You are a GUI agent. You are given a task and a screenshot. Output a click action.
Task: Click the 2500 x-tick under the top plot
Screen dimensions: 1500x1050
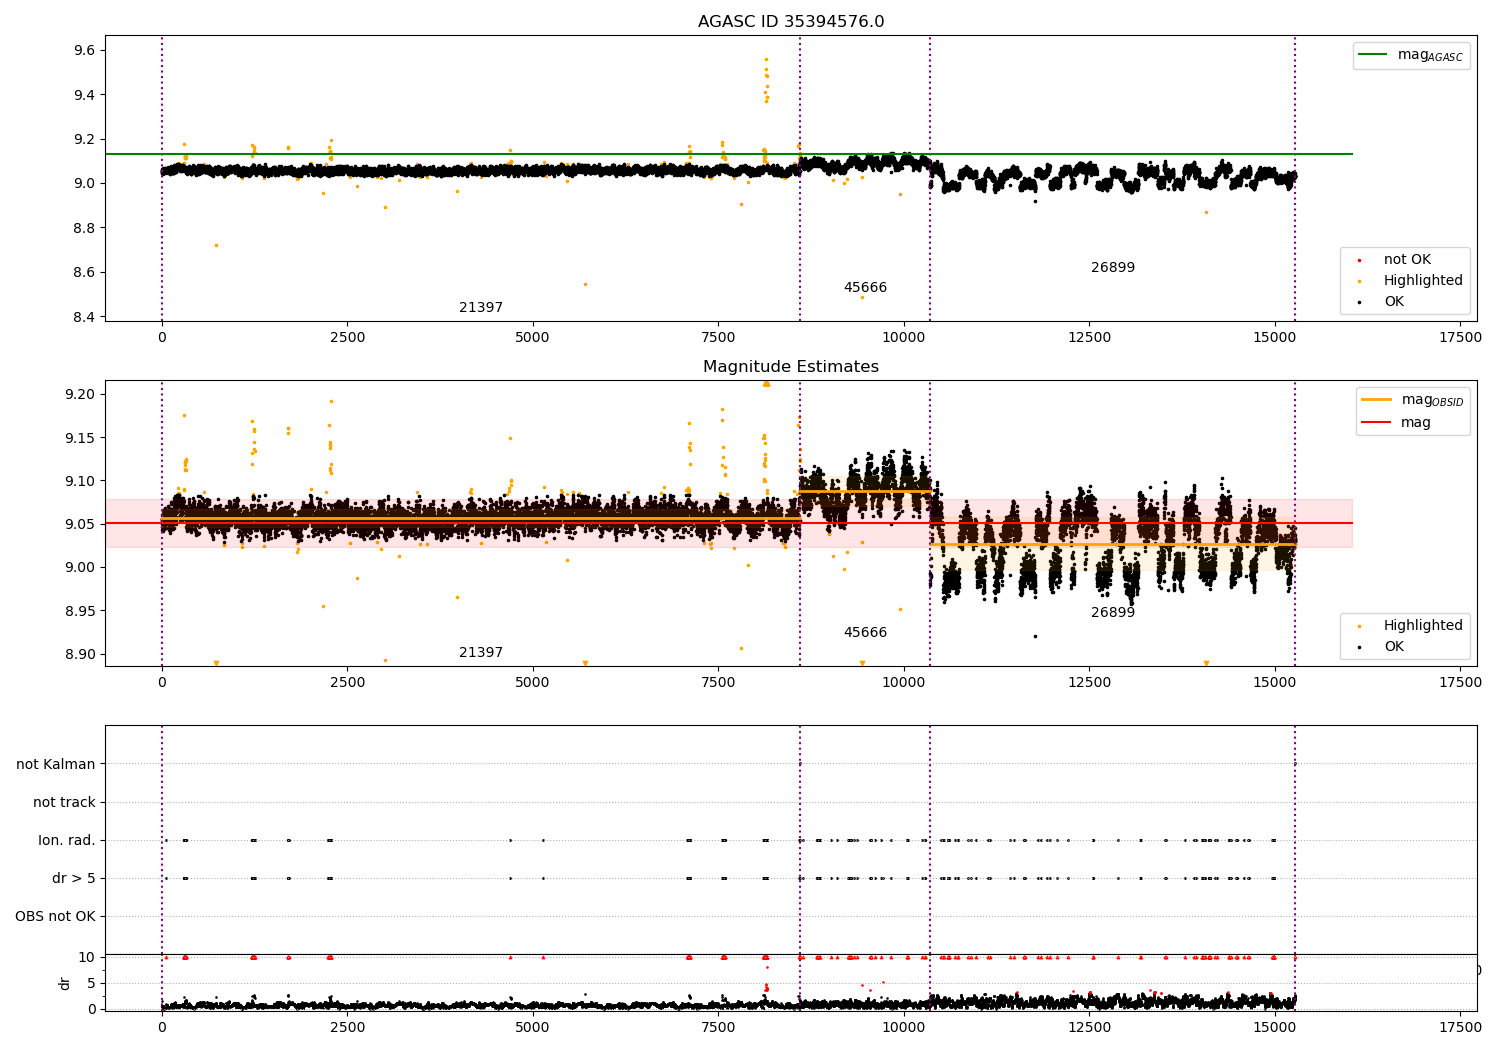coord(347,338)
